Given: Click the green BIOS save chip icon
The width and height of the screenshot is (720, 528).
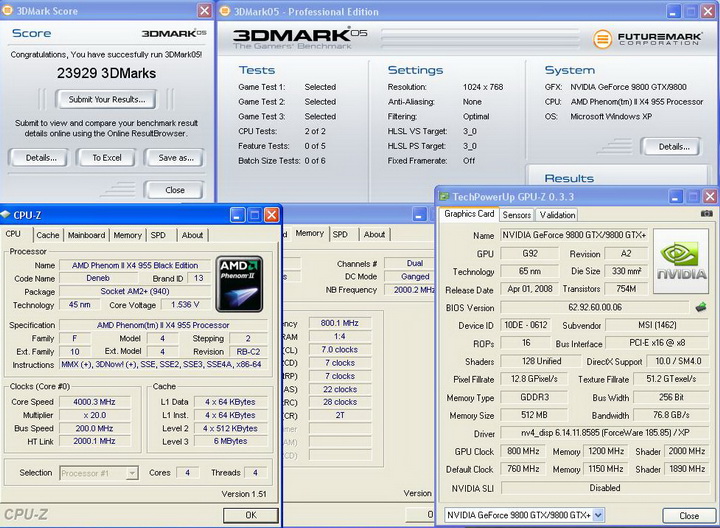Looking at the screenshot, I should [x=701, y=307].
